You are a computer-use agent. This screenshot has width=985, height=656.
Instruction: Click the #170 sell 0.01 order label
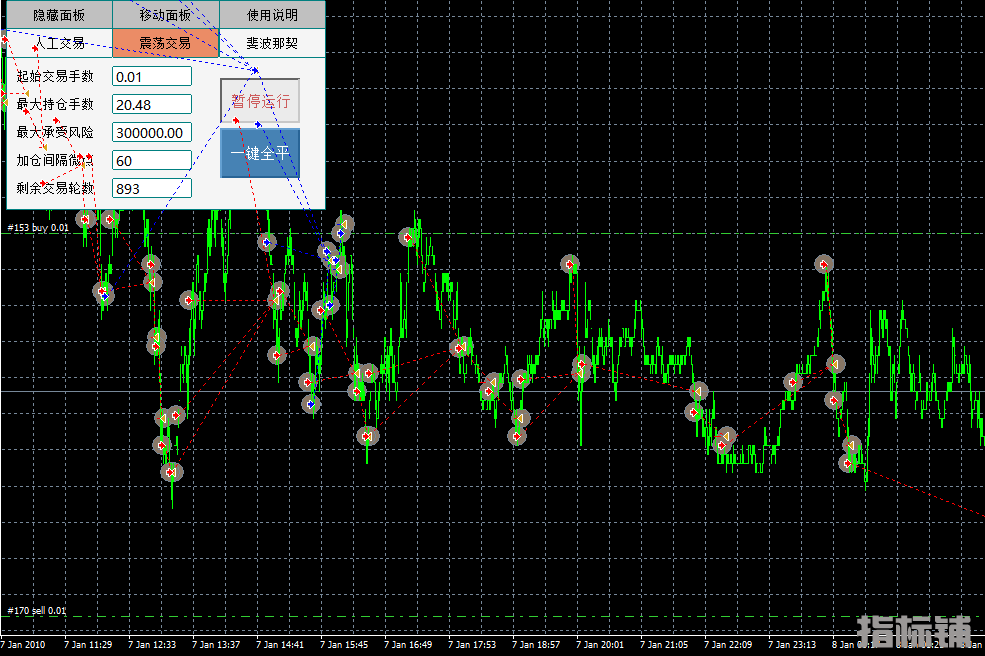tap(37, 610)
